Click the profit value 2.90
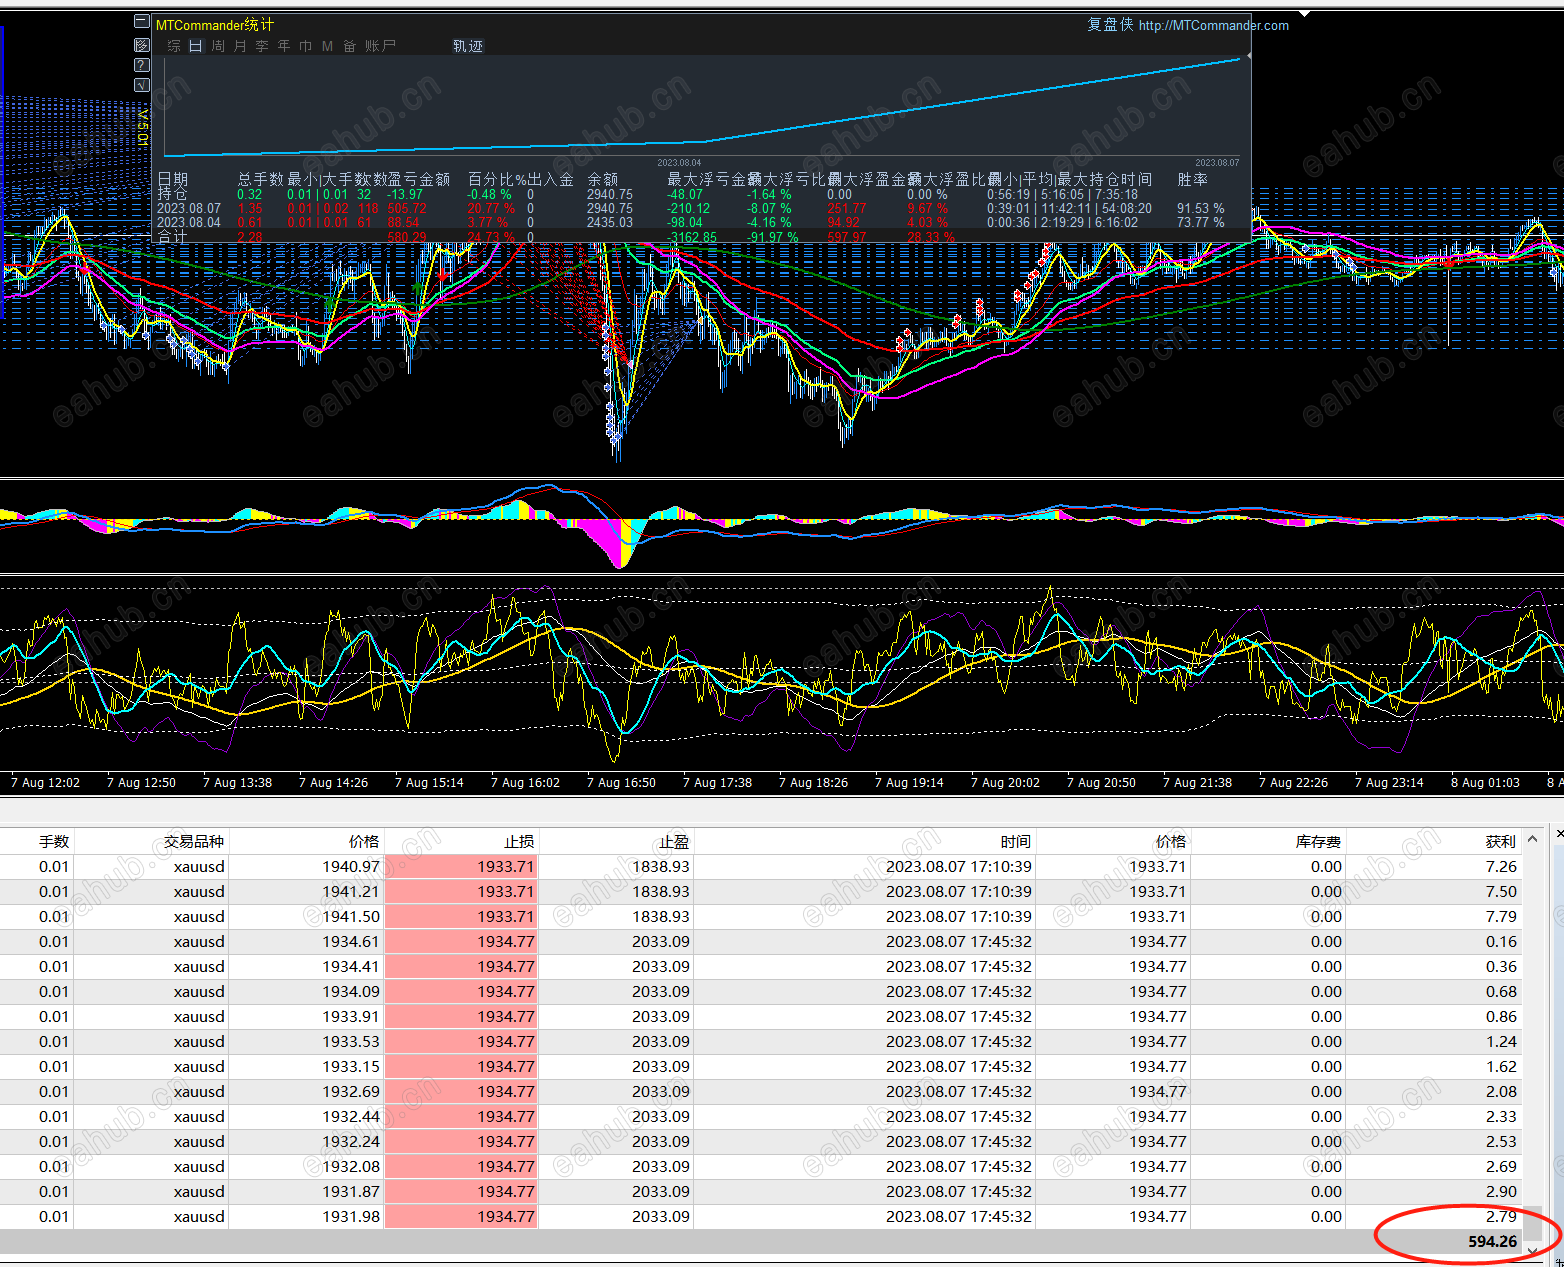The height and width of the screenshot is (1267, 1564). click(1501, 1192)
